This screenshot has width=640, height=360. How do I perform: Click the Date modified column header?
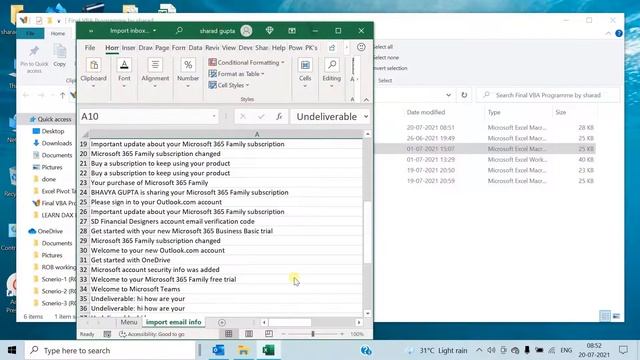click(x=426, y=112)
